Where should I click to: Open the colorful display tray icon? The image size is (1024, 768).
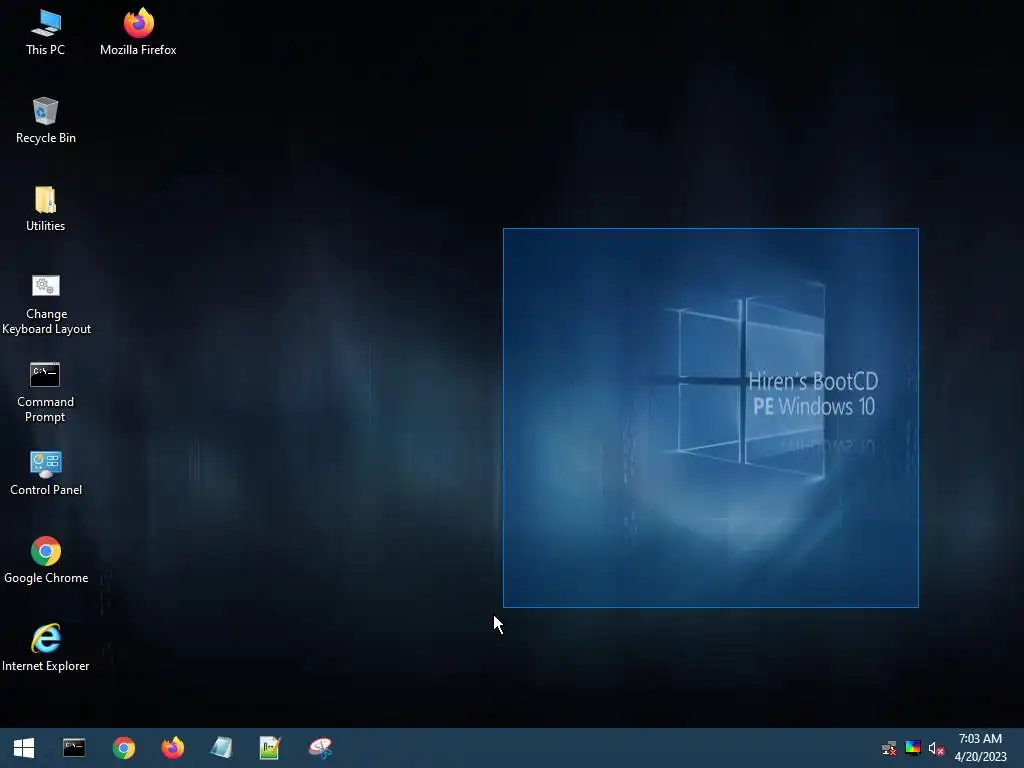(912, 748)
